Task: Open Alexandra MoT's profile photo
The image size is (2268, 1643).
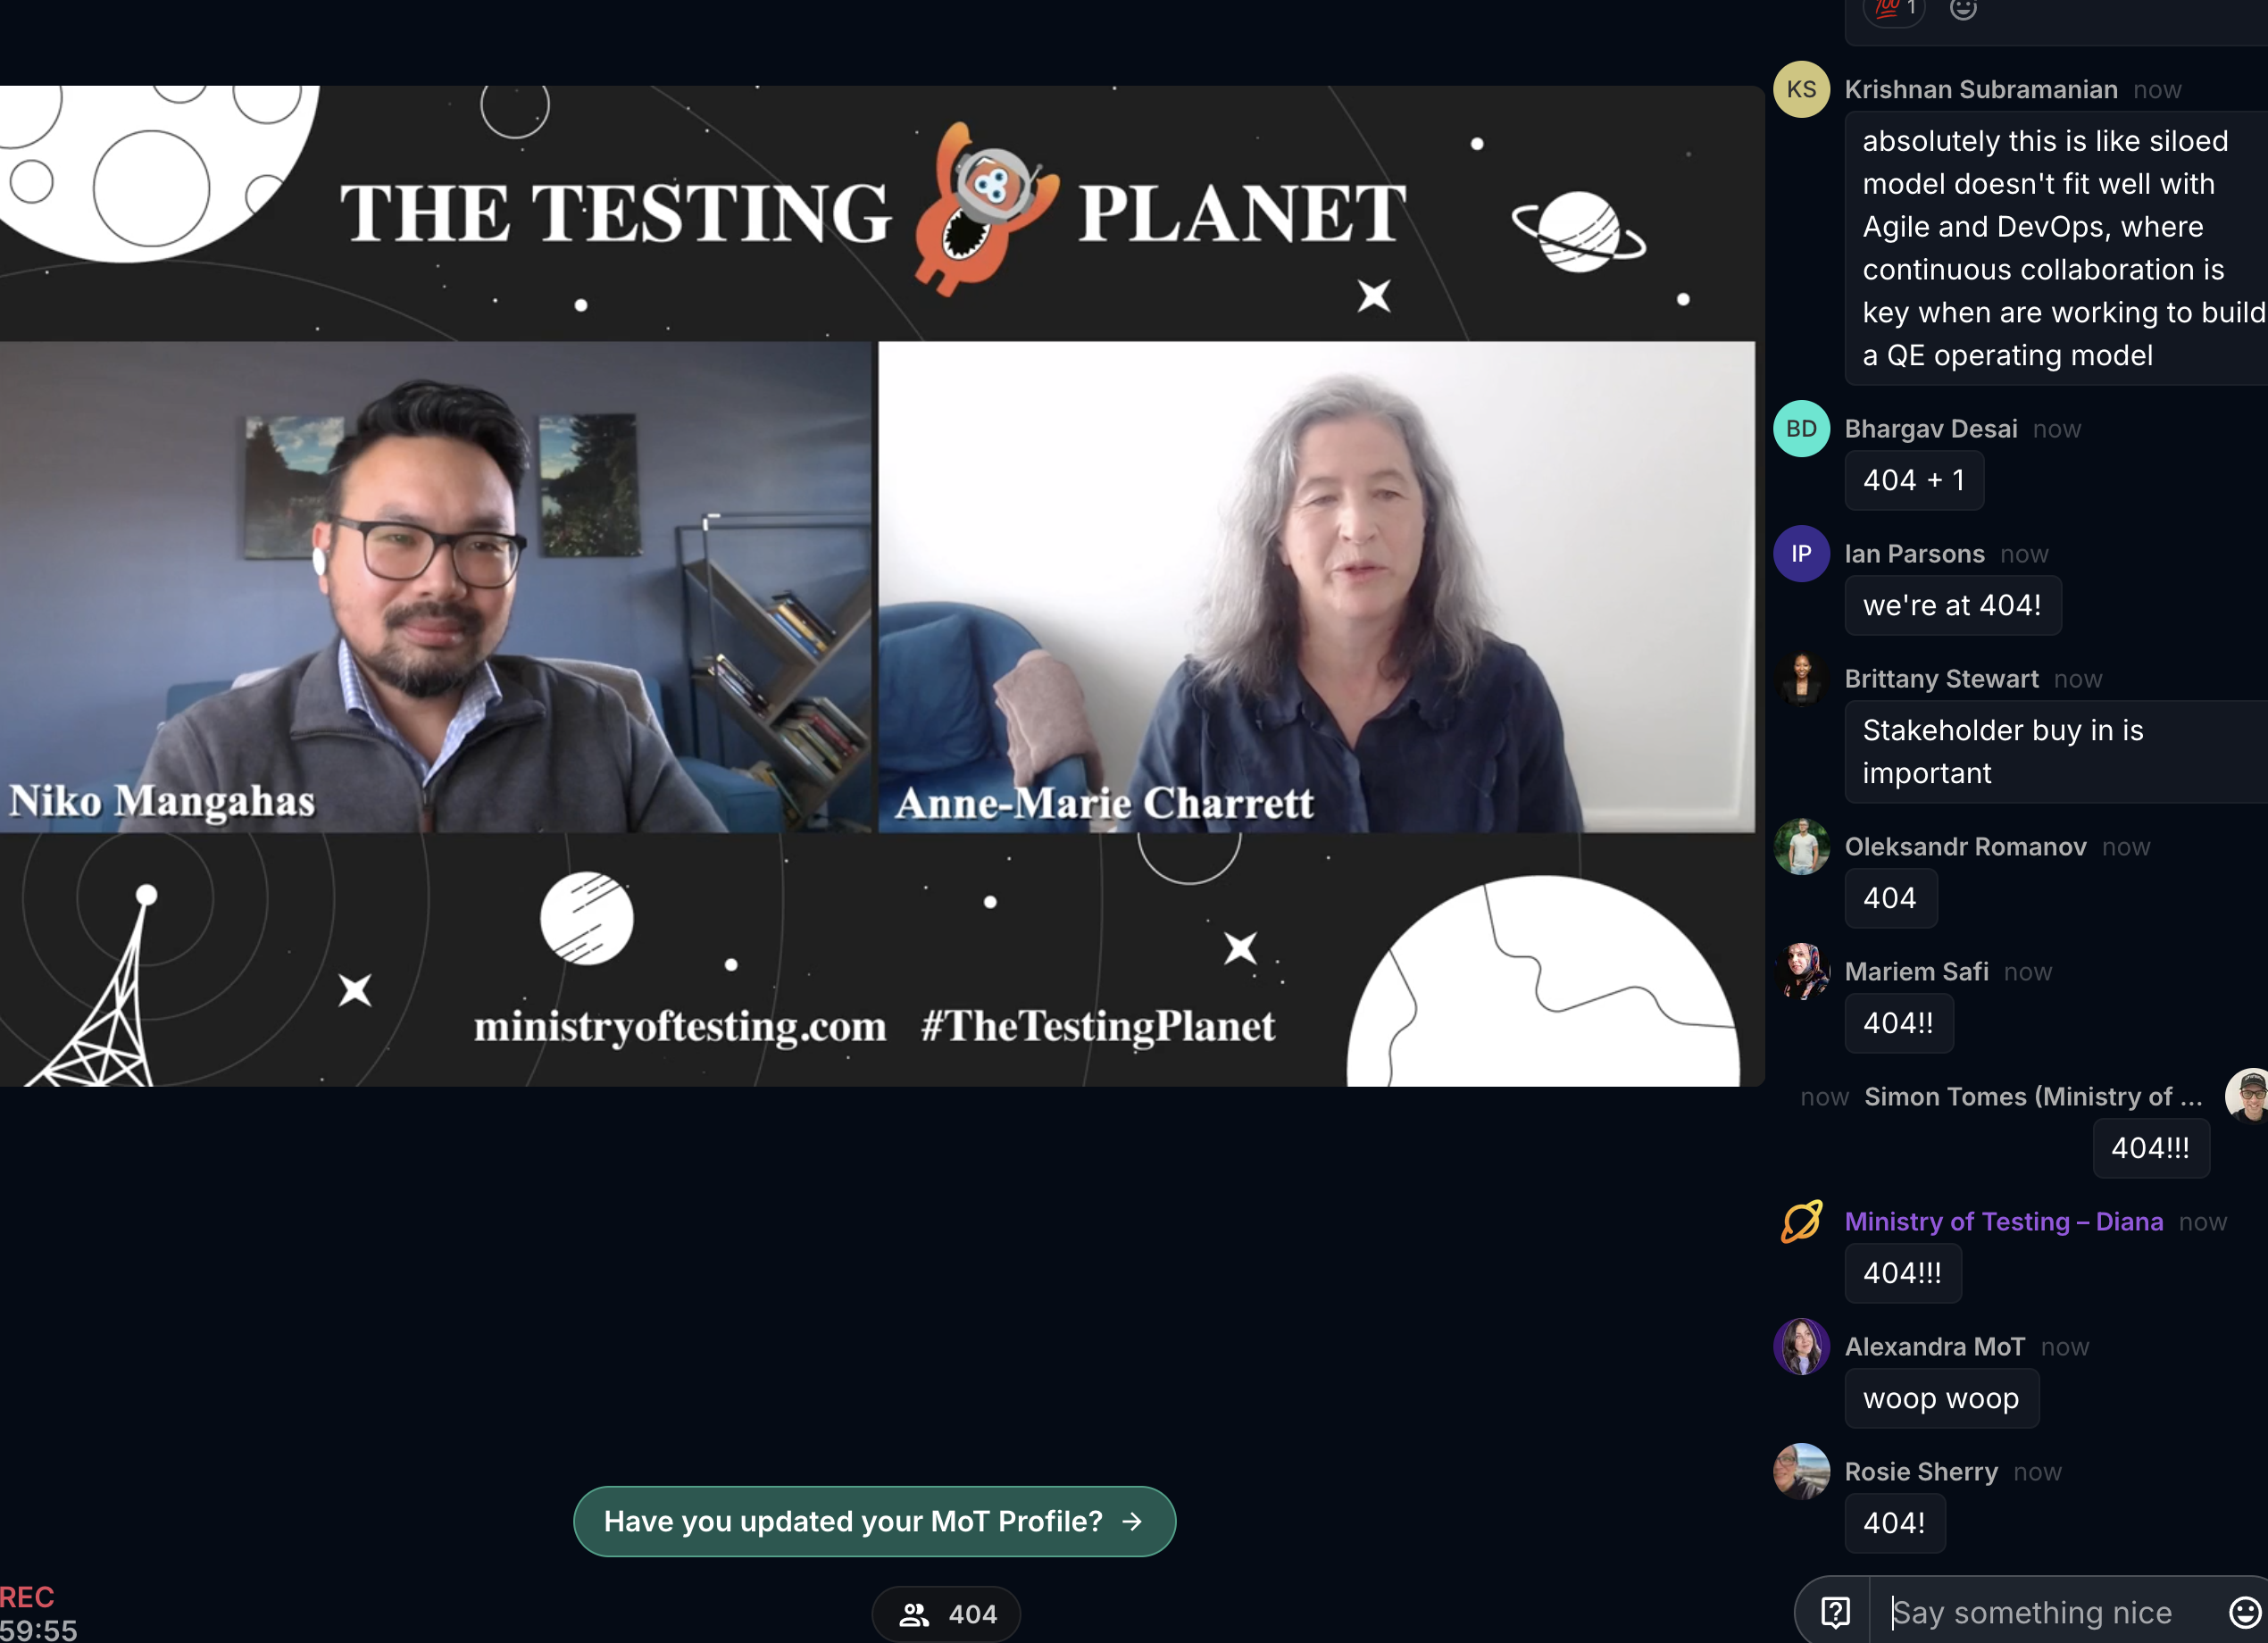Action: [x=1801, y=1347]
